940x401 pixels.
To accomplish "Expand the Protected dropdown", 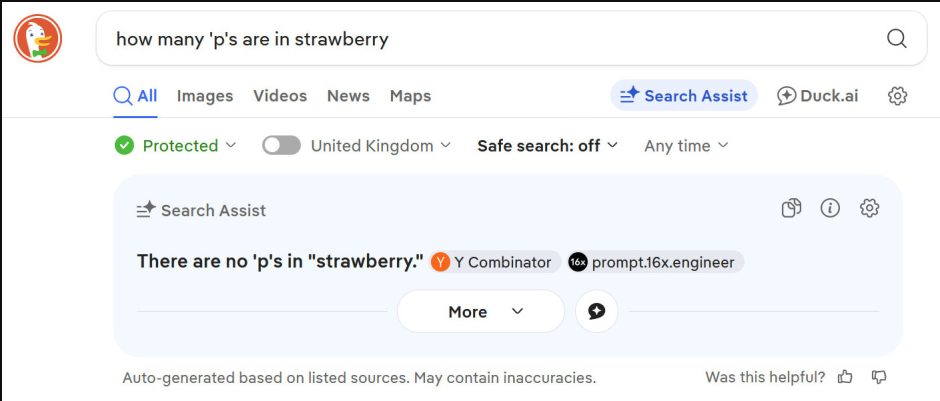I will click(176, 146).
